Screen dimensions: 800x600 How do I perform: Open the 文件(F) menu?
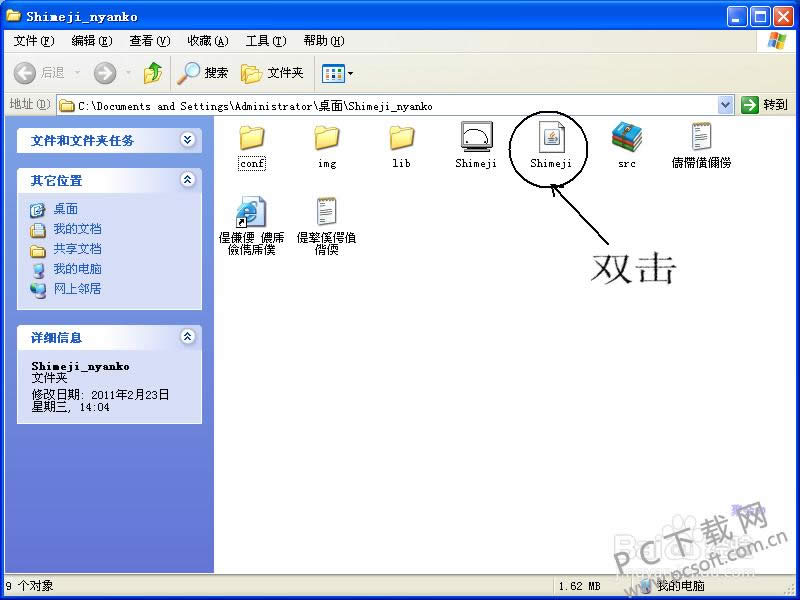[x=34, y=41]
